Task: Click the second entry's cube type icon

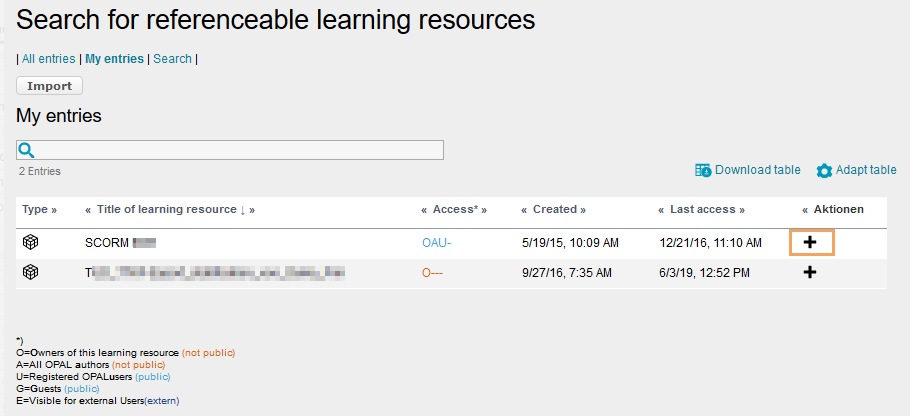Action: 31,272
